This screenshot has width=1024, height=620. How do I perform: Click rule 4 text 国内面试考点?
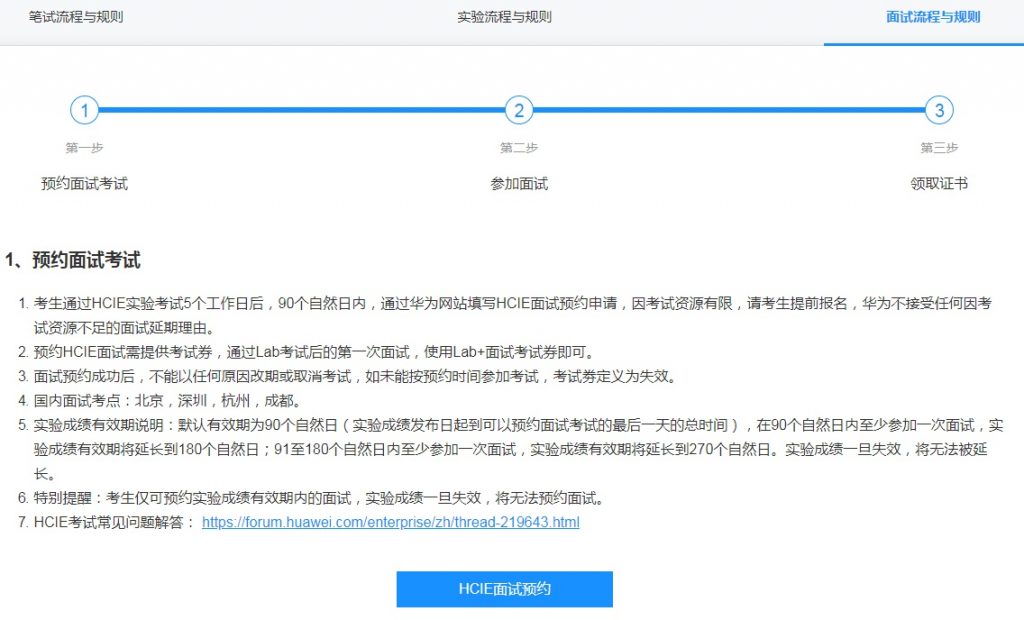pos(168,400)
